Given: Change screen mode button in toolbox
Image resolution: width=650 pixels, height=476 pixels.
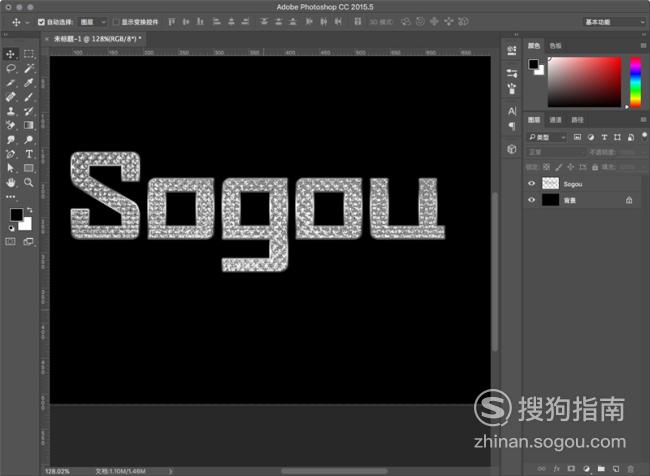Looking at the screenshot, I should point(29,242).
